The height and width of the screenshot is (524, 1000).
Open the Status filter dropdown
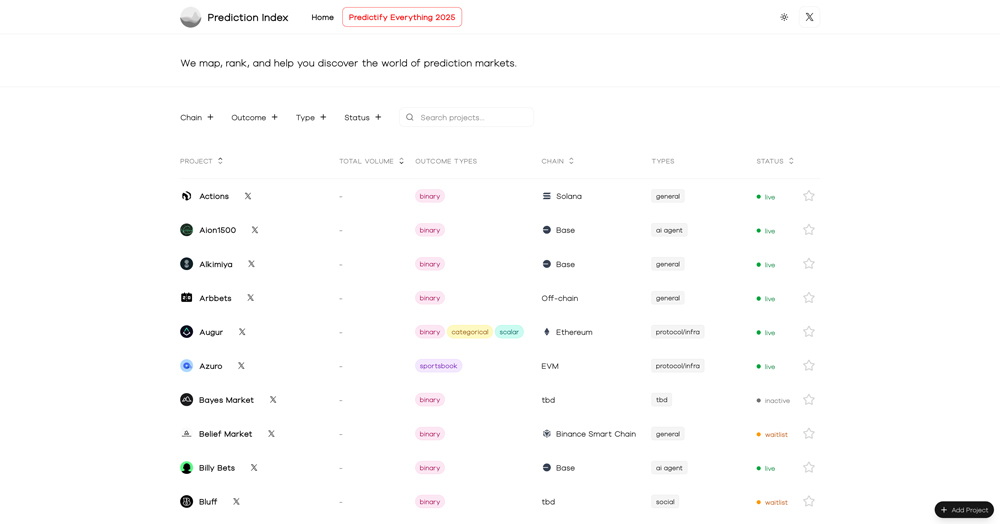[x=363, y=117]
